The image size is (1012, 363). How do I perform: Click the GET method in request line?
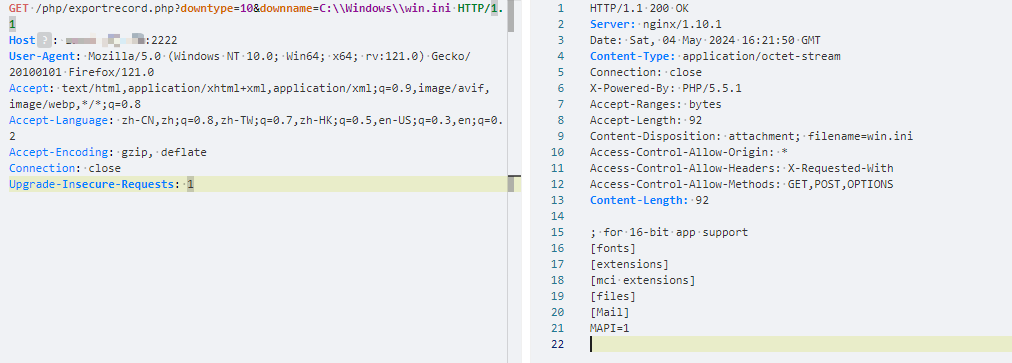19,8
